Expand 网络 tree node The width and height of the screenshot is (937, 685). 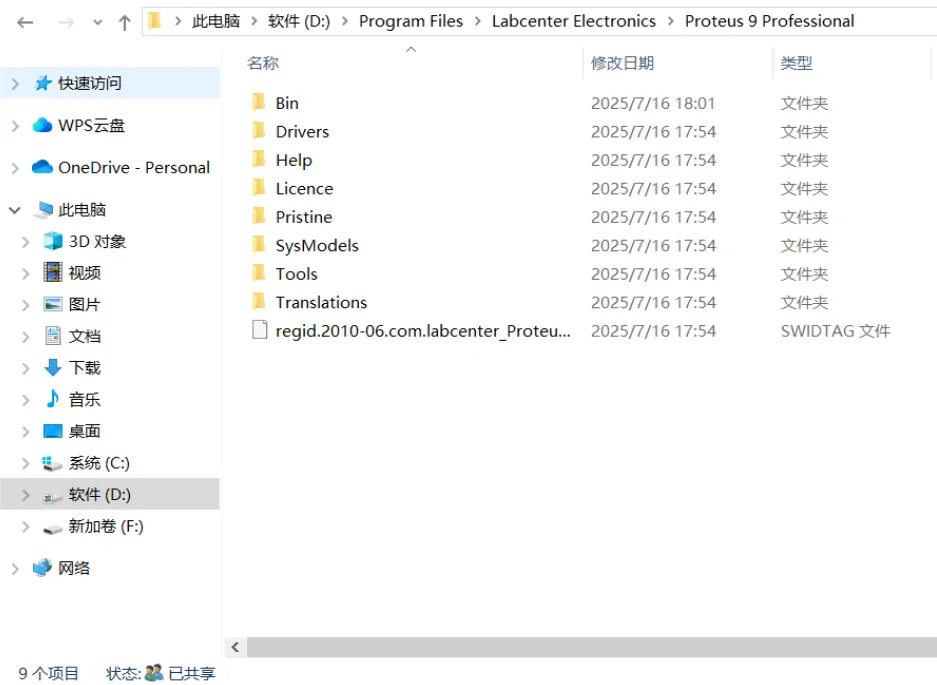point(16,568)
